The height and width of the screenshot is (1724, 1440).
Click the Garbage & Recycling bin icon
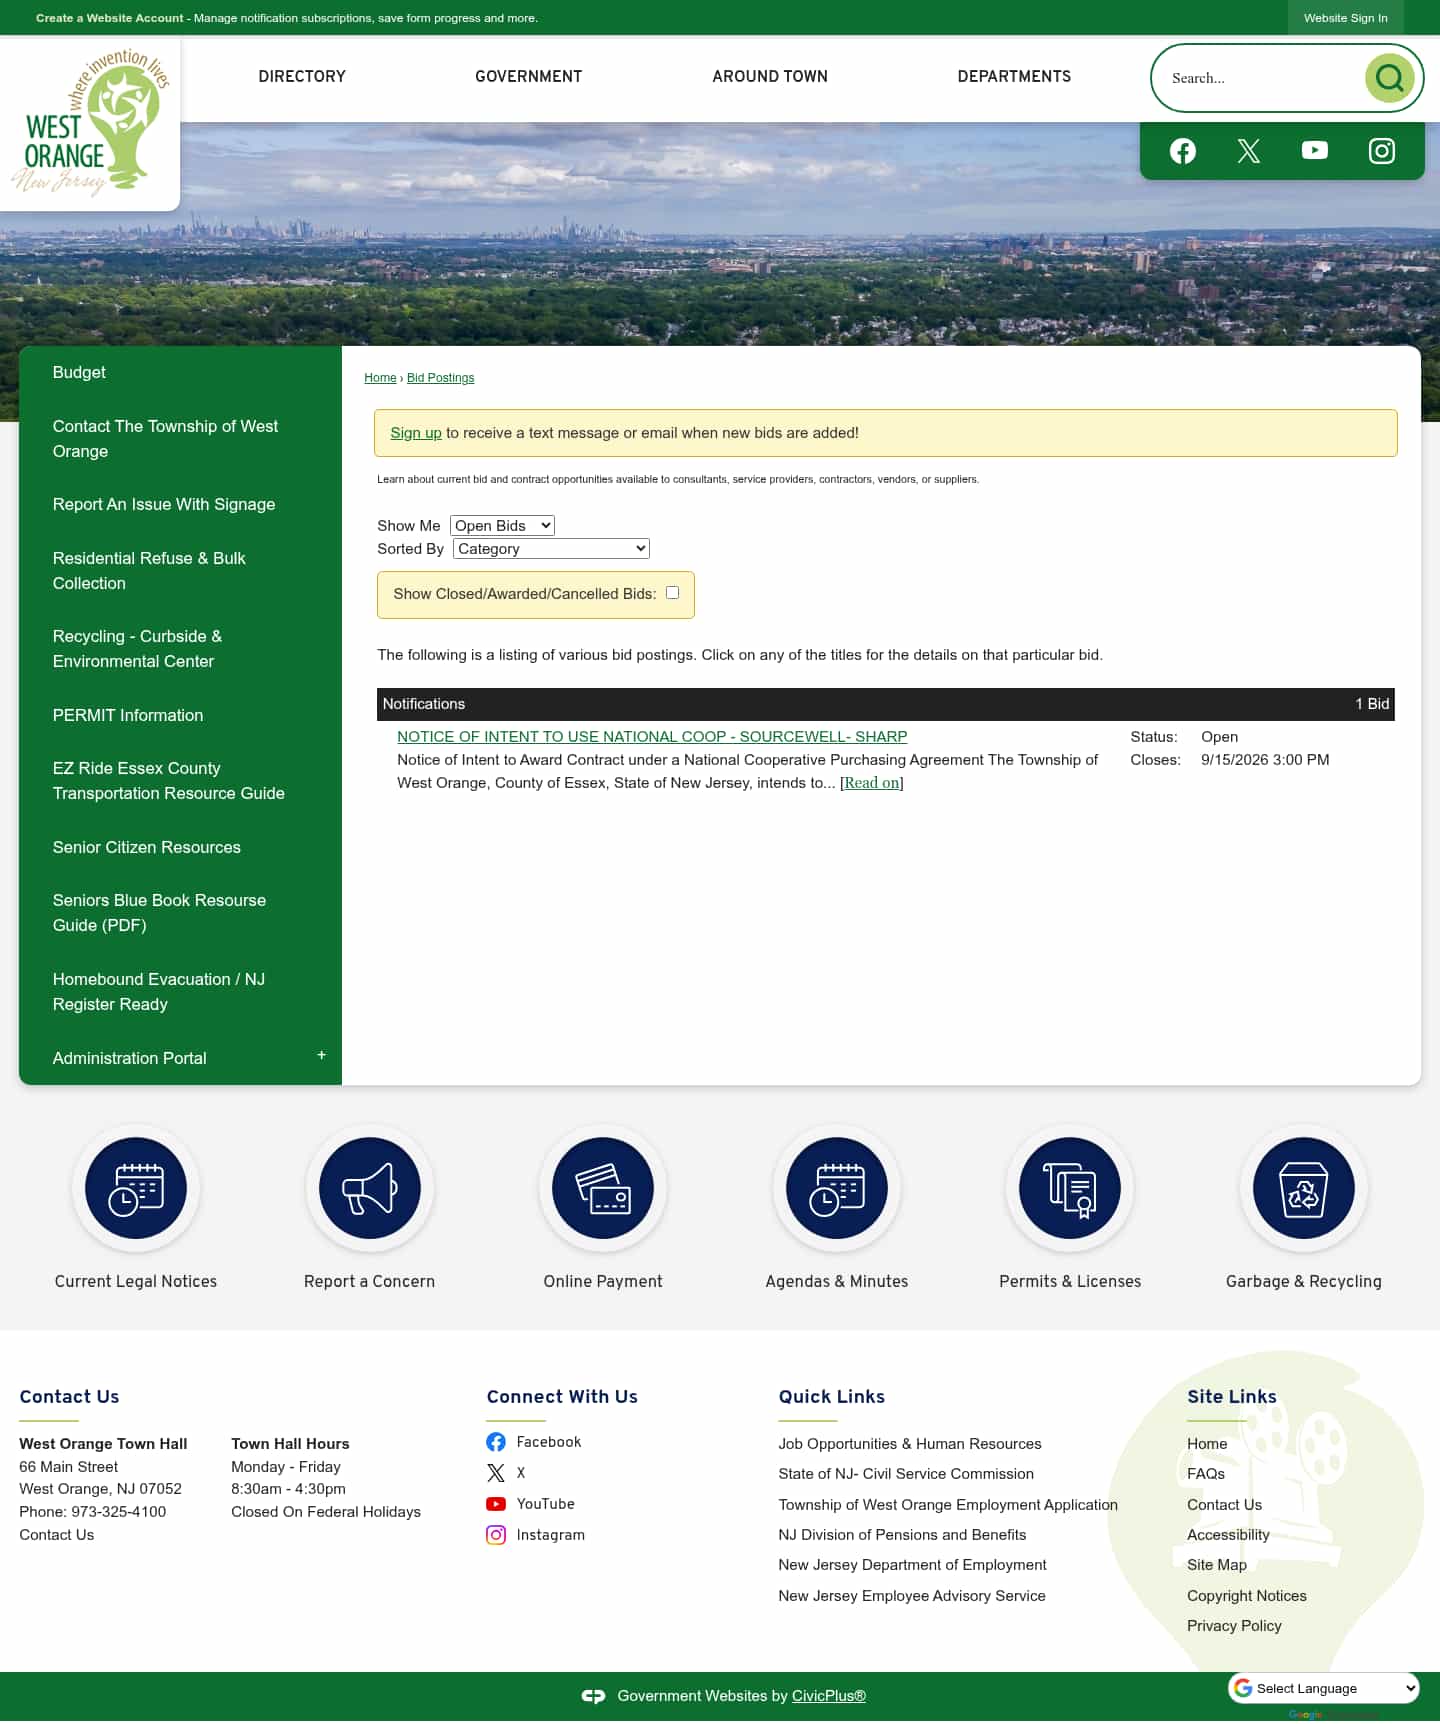(x=1304, y=1188)
